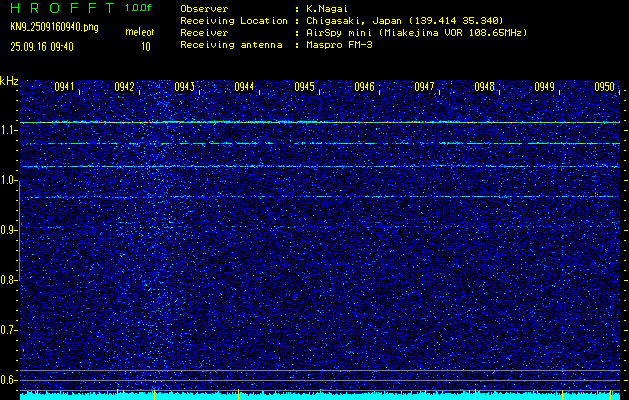Image resolution: width=629 pixels, height=400 pixels.
Task: Click the meteor count label
Action: [140, 32]
